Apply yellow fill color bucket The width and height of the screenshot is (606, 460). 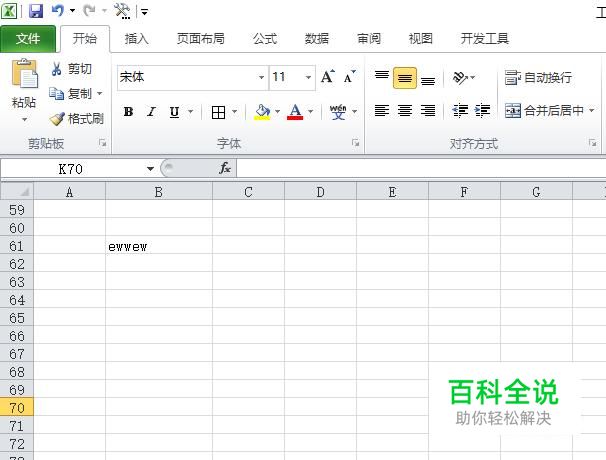[262, 112]
